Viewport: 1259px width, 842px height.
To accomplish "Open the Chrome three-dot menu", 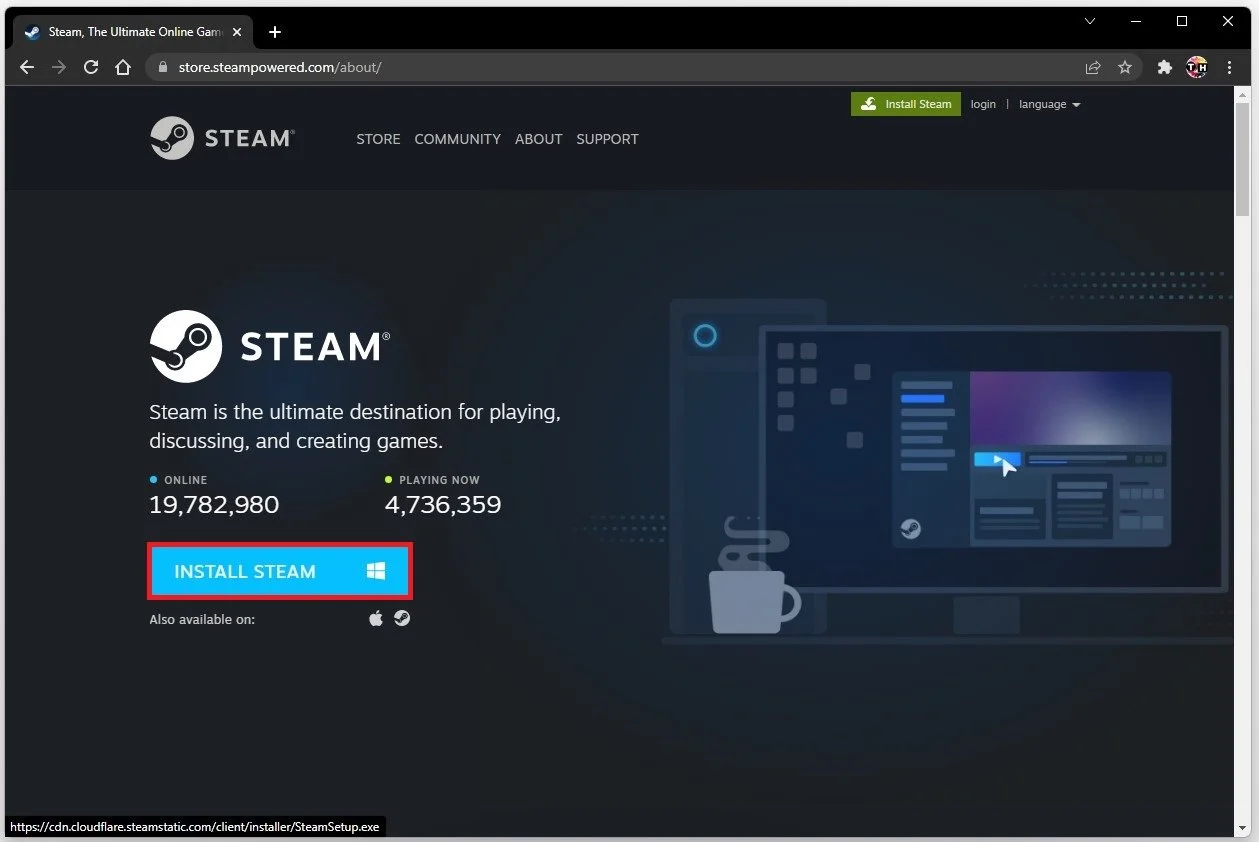I will pos(1229,67).
